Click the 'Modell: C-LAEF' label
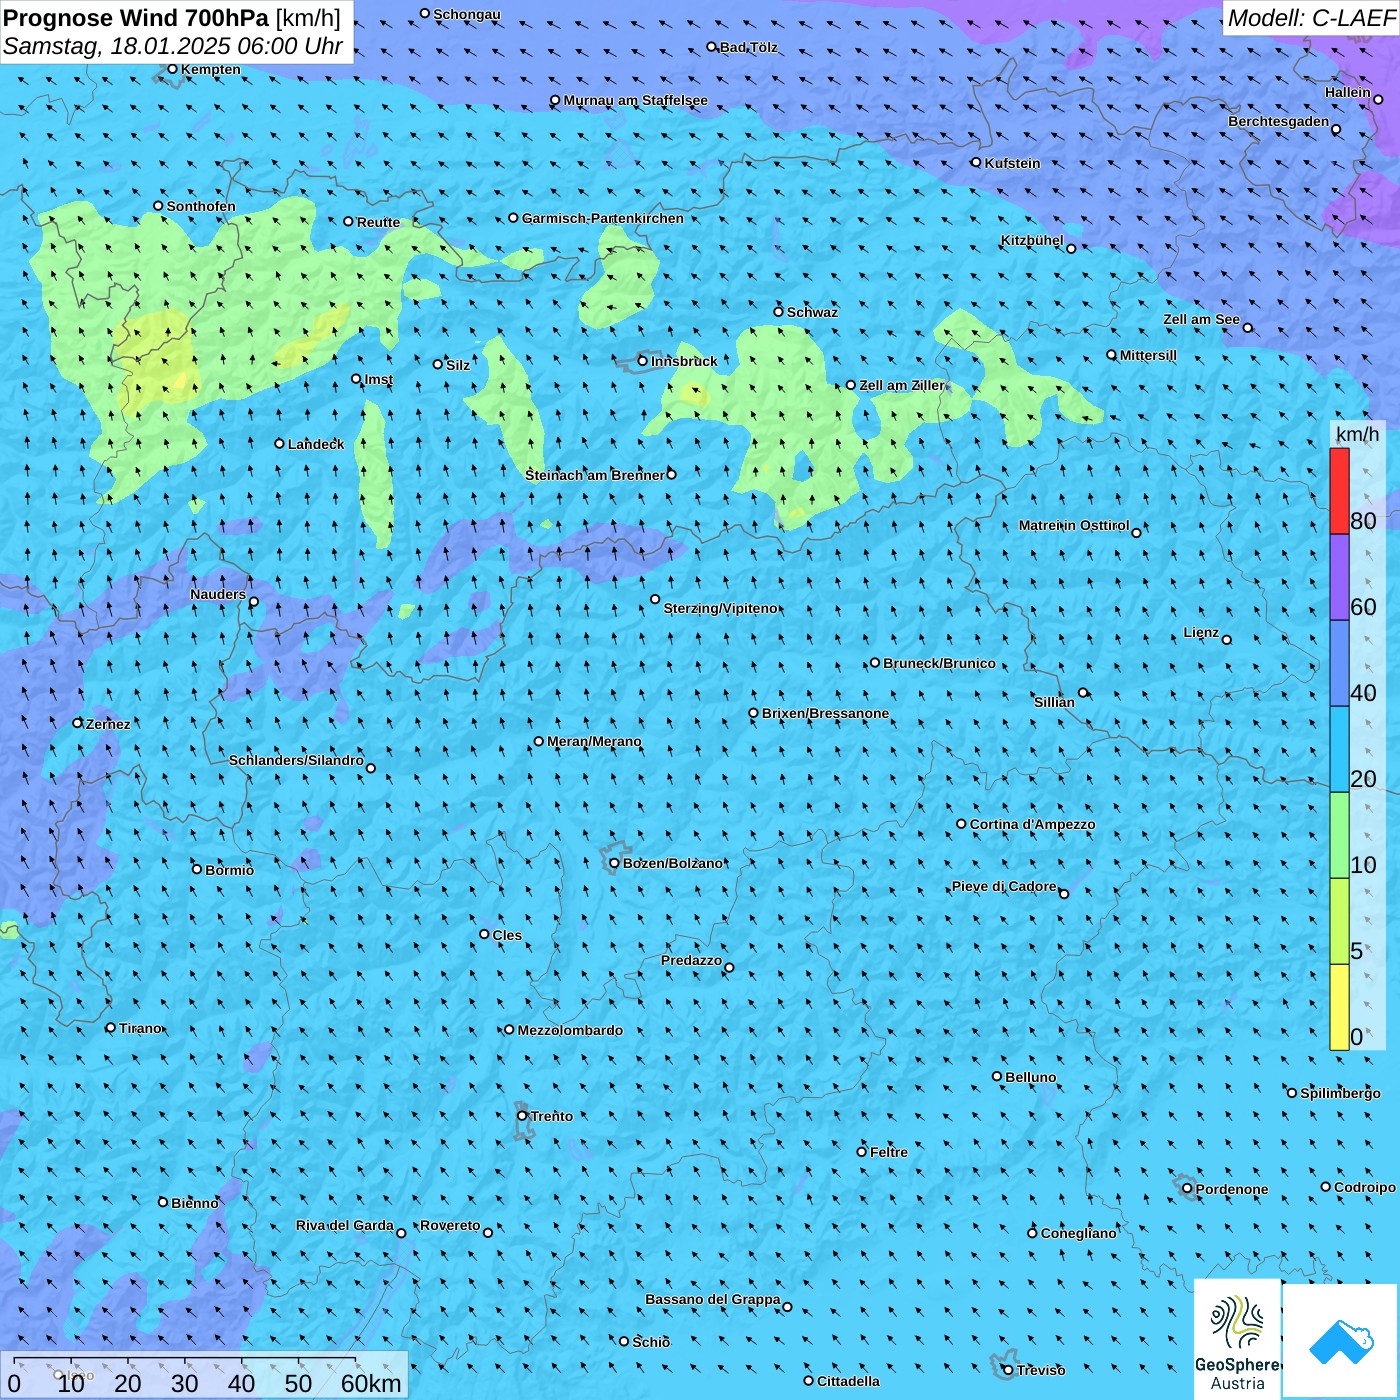The width and height of the screenshot is (1400, 1400). [1310, 17]
